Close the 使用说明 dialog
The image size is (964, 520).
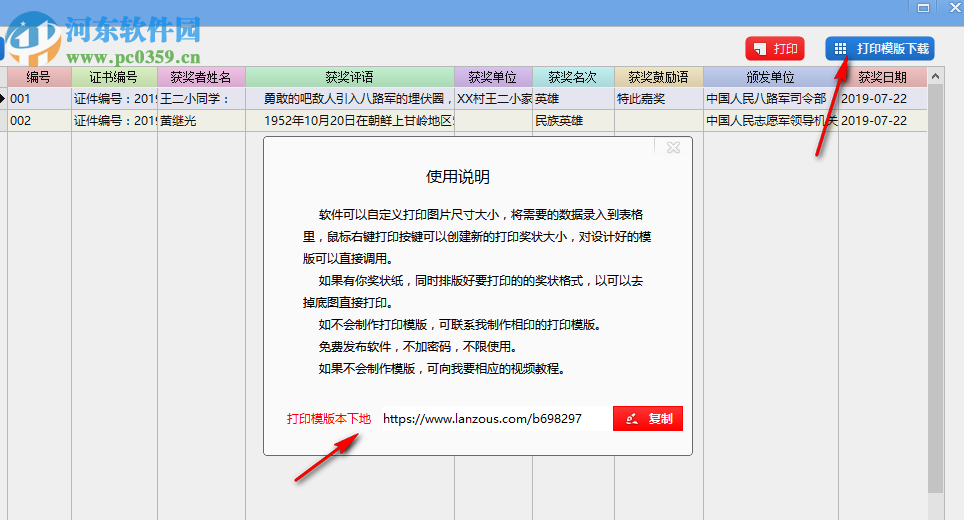coord(673,148)
